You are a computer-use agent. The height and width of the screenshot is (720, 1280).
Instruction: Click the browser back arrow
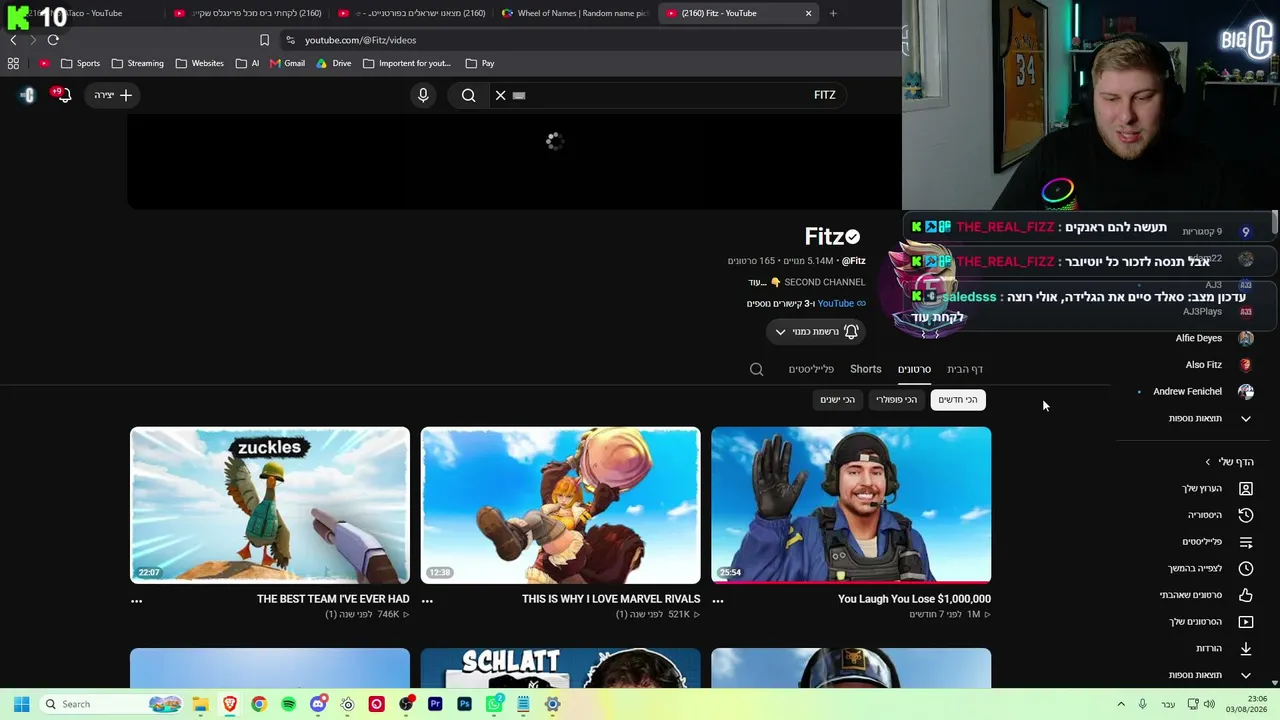pyautogui.click(x=13, y=40)
